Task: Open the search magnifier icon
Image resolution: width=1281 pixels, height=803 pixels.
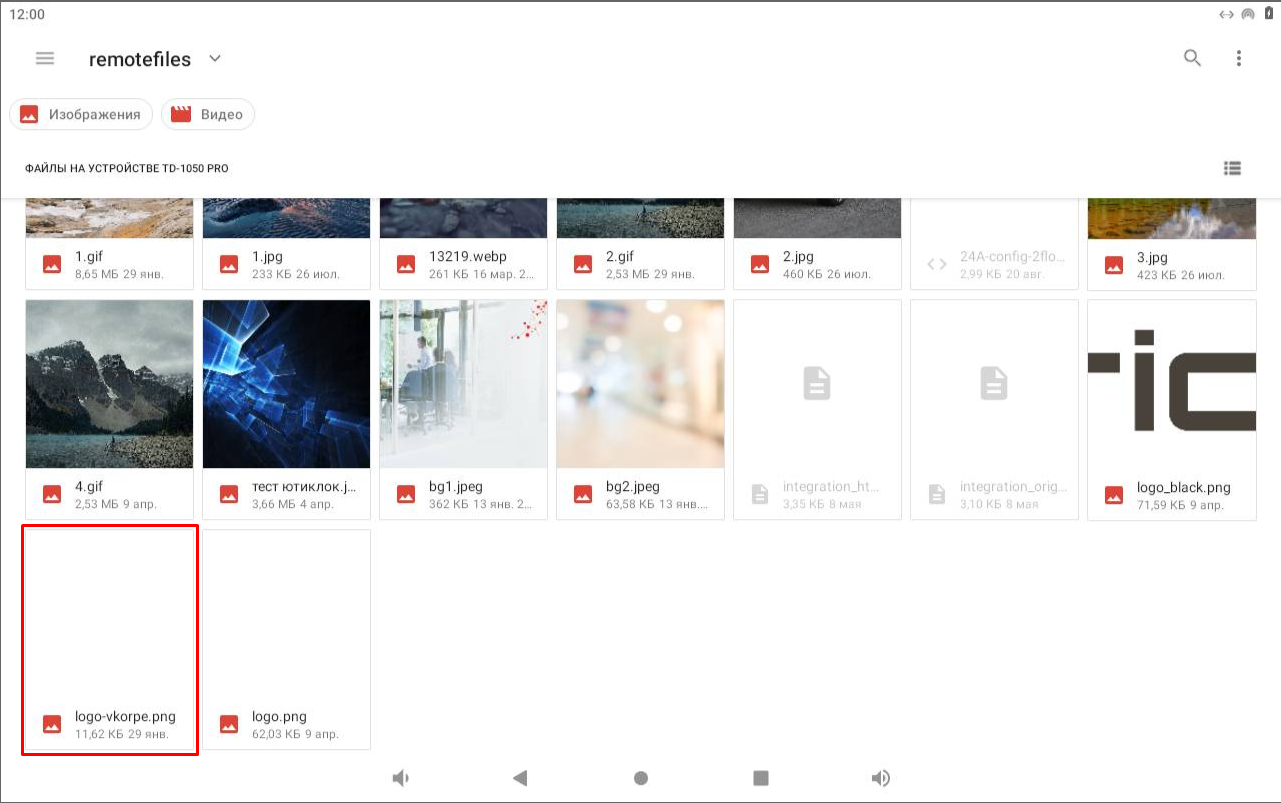Action: click(x=1192, y=58)
